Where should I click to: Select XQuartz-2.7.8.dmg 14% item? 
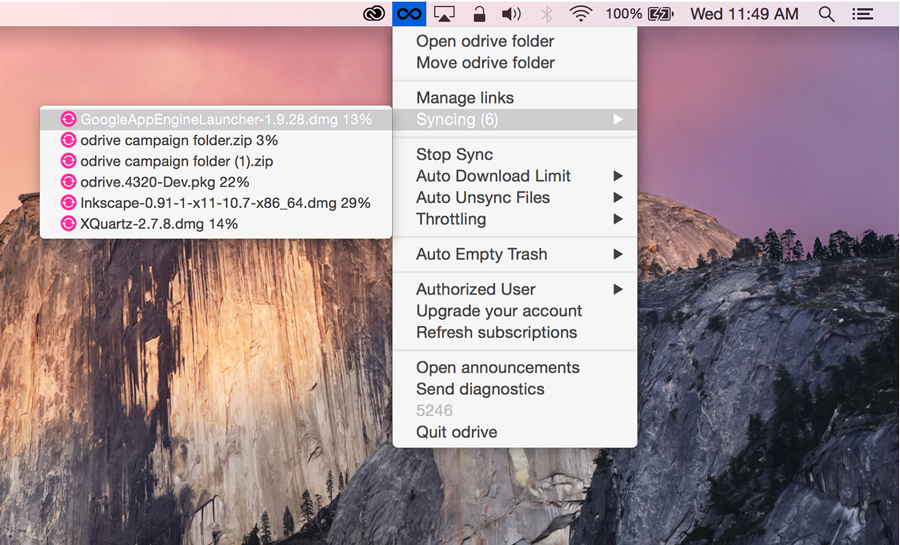click(x=216, y=223)
